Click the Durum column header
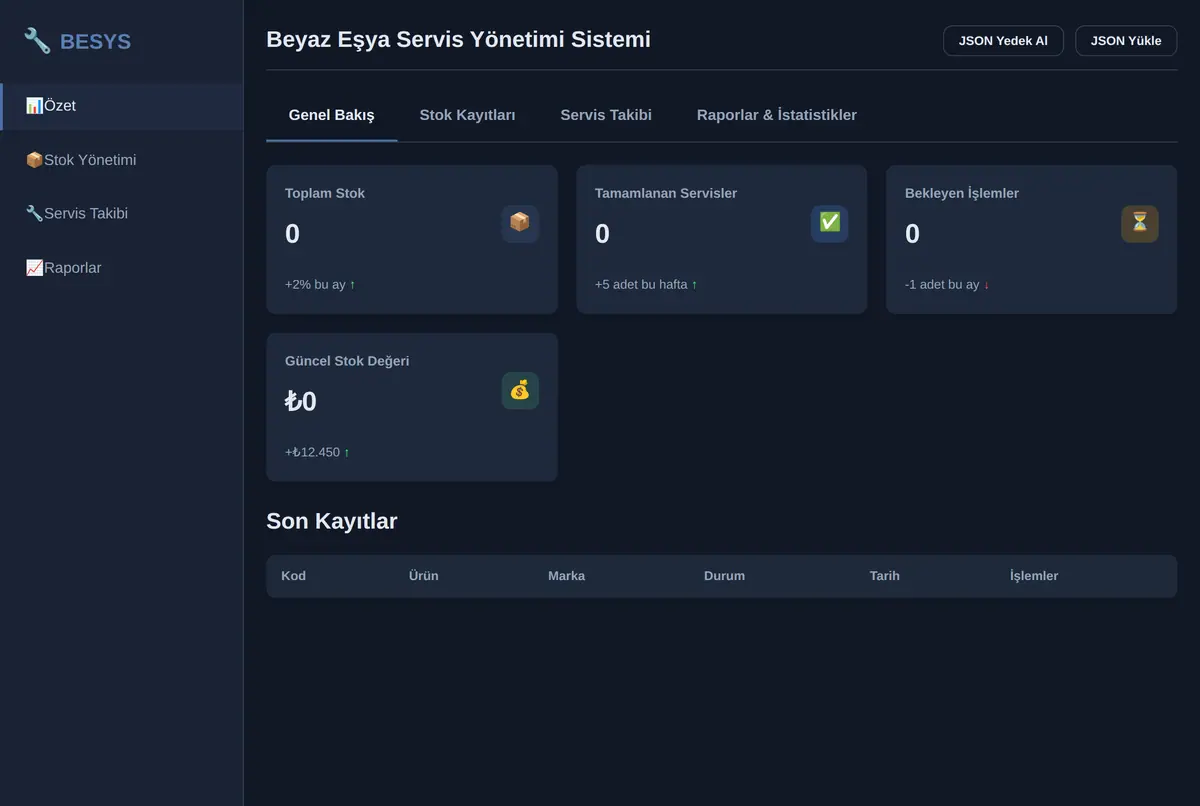 point(724,576)
